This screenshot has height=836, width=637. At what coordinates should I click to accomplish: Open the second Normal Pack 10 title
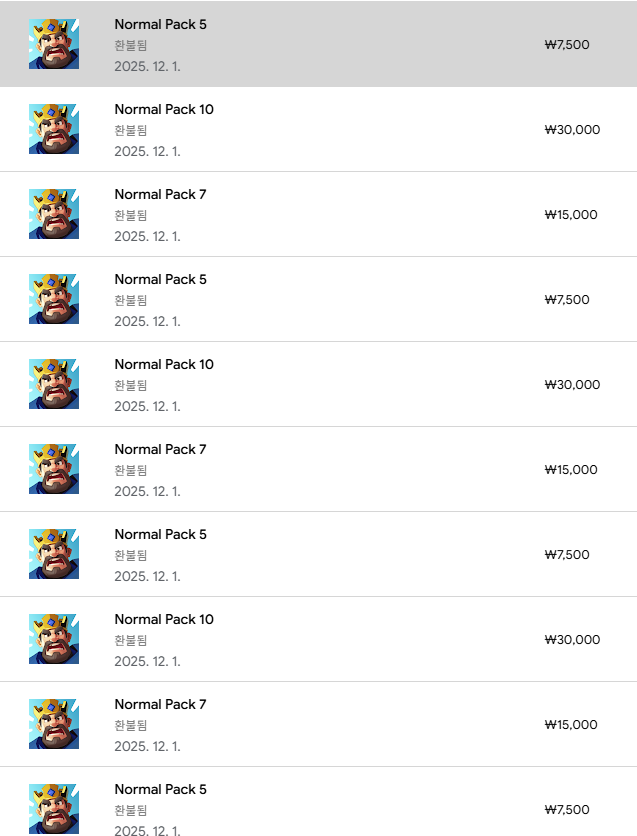(164, 364)
